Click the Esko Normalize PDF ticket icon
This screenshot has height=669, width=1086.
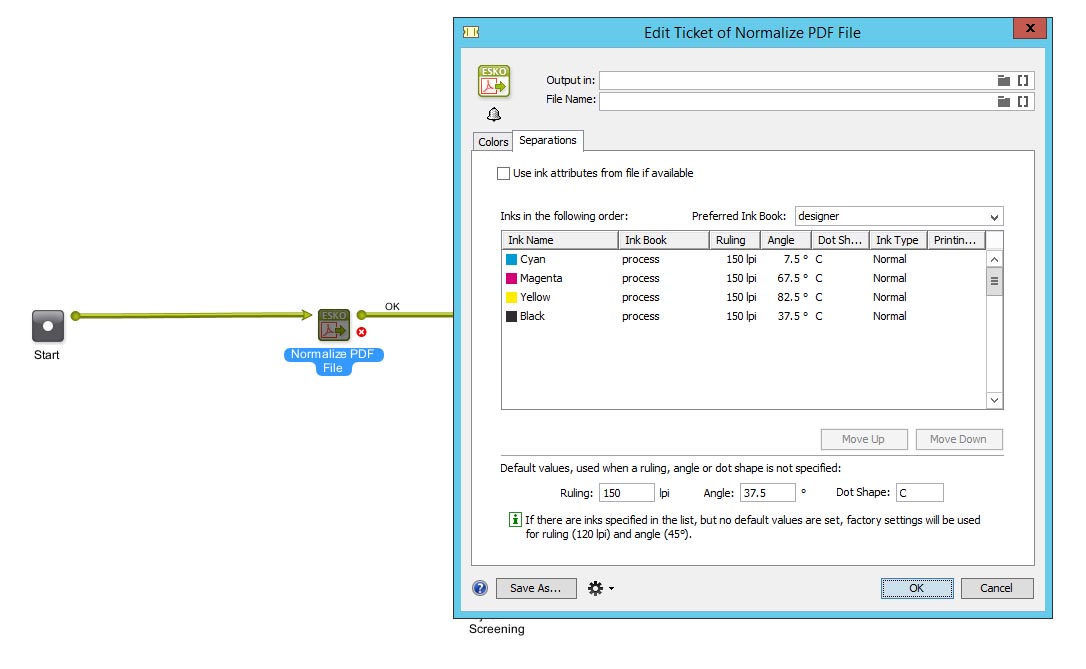click(494, 81)
